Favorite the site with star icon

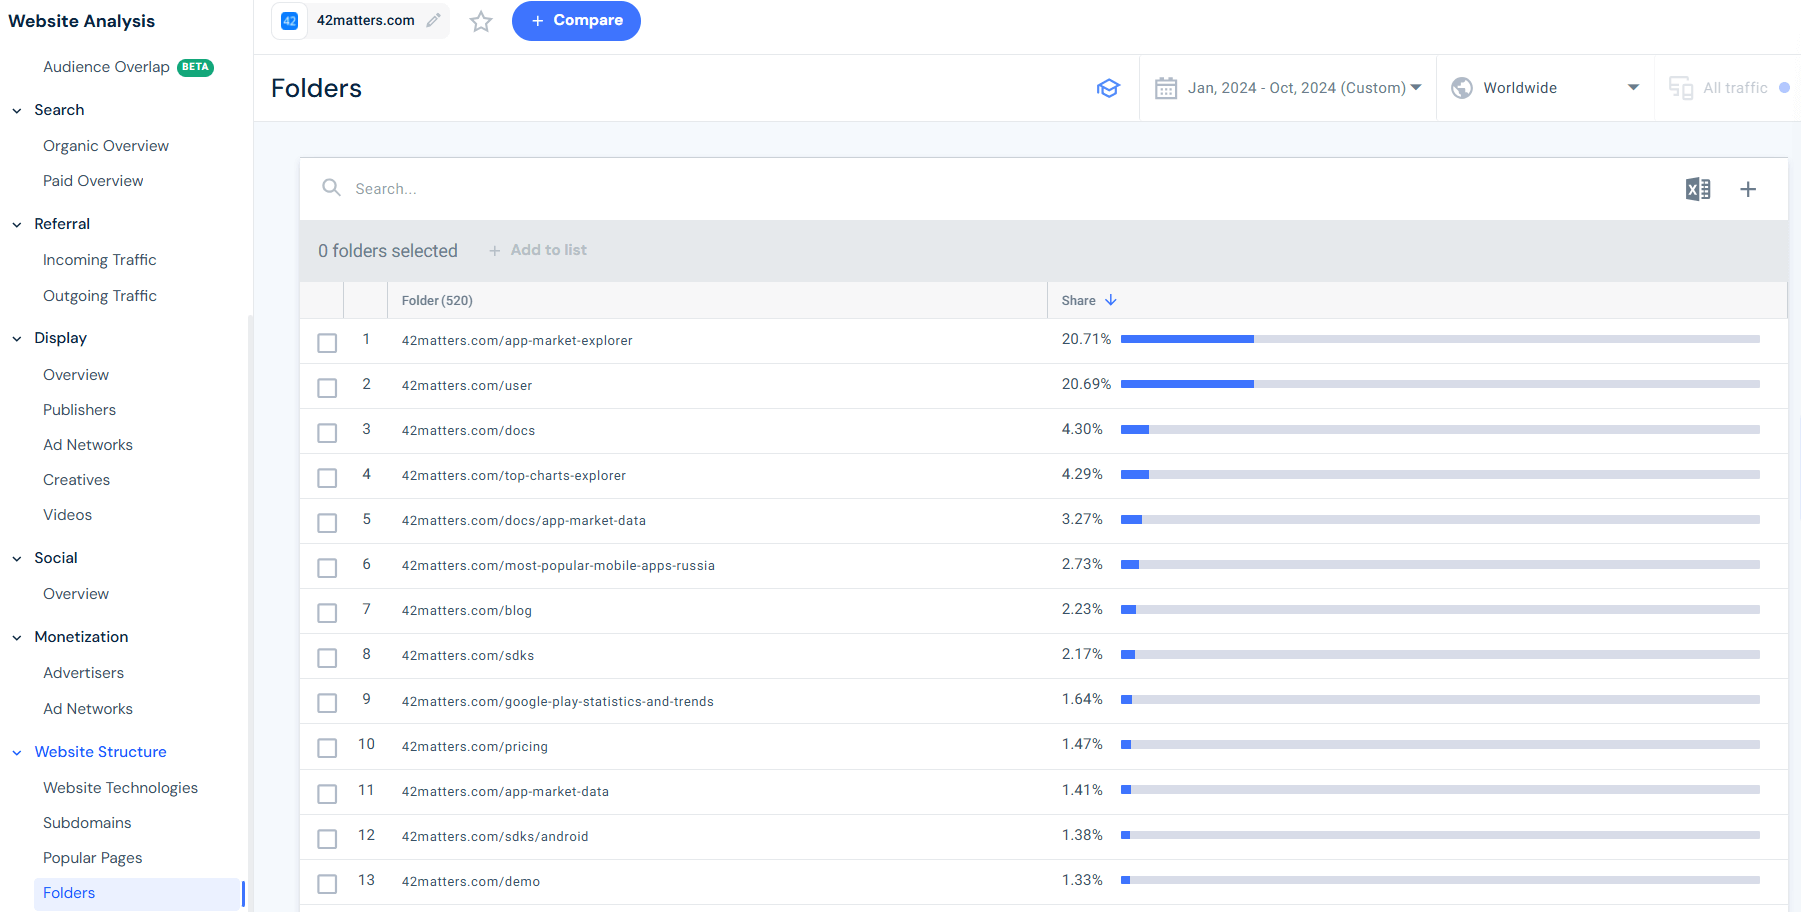pos(481,21)
